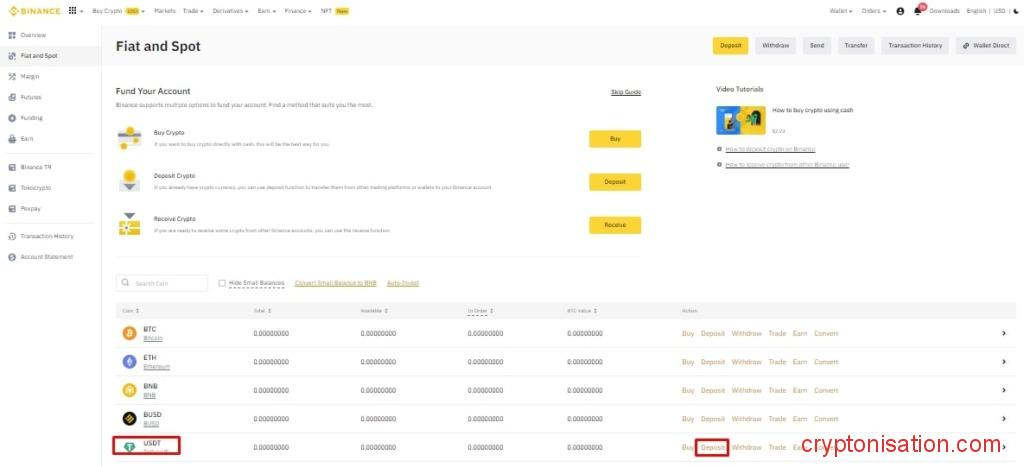The image size is (1024, 467).
Task: Select Margin in the sidebar
Action: (30, 76)
